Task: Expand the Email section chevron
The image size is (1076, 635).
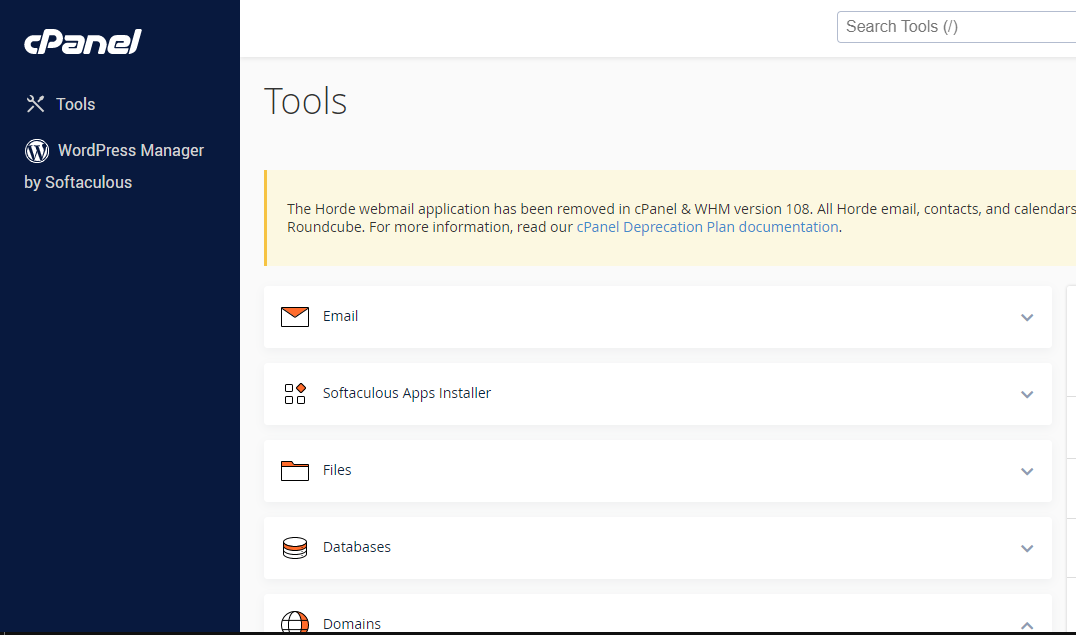Action: point(1026,318)
